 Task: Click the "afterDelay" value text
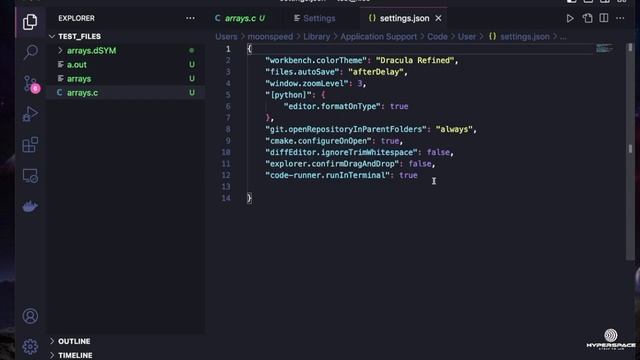coord(376,71)
